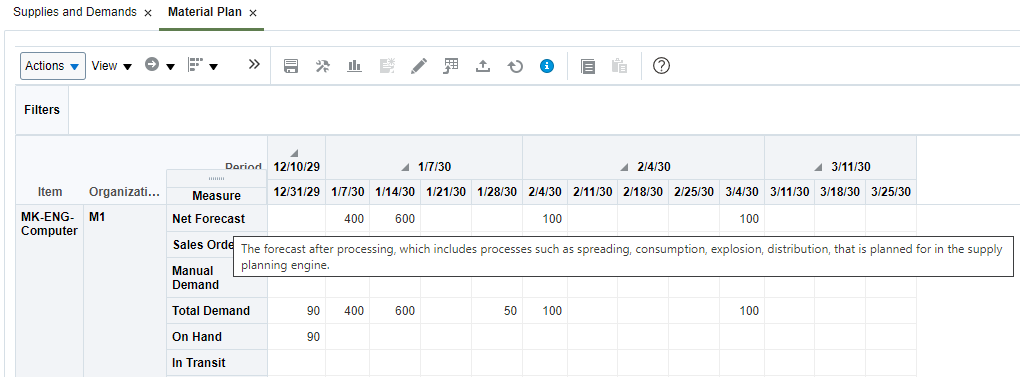
Task: Click the bar chart graph icon
Action: [355, 66]
